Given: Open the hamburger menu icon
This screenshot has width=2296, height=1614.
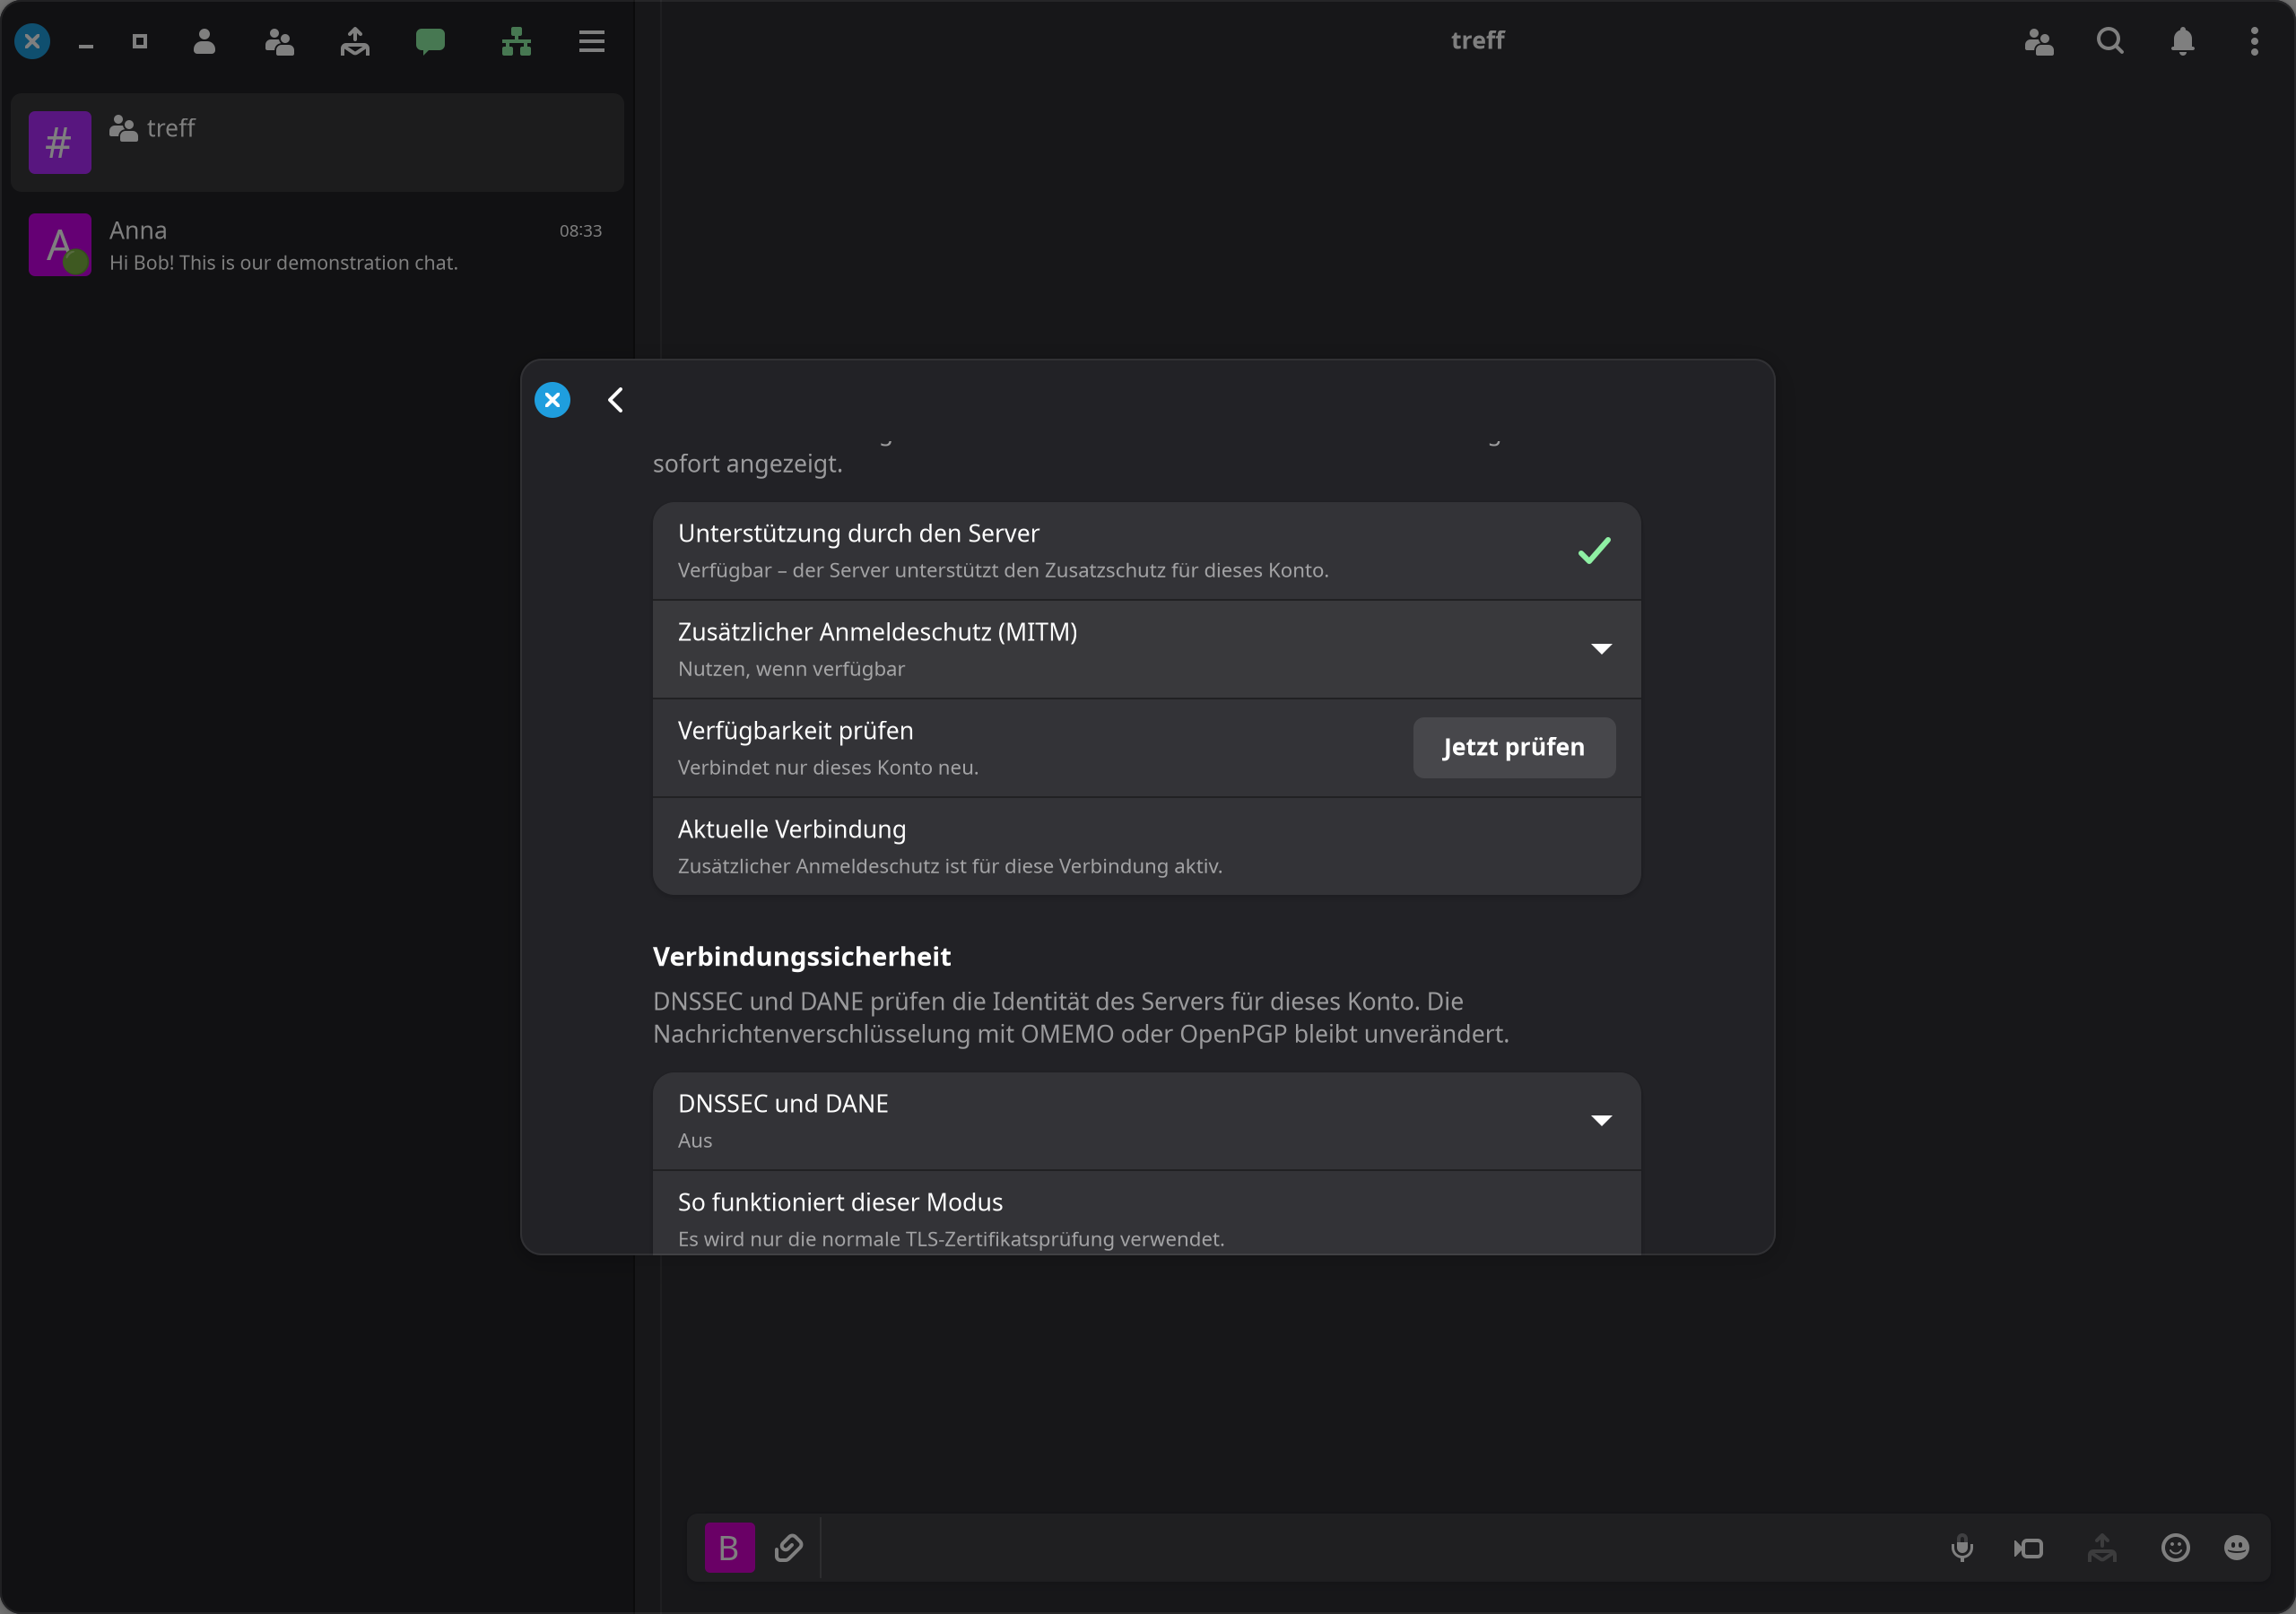Looking at the screenshot, I should tap(592, 41).
